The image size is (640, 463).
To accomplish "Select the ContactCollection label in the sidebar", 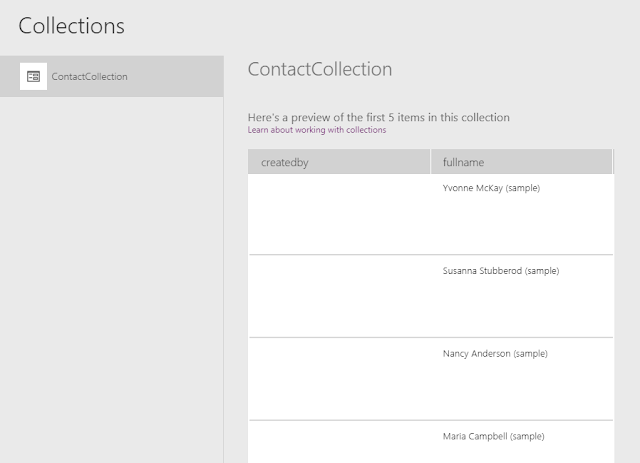I will point(89,76).
